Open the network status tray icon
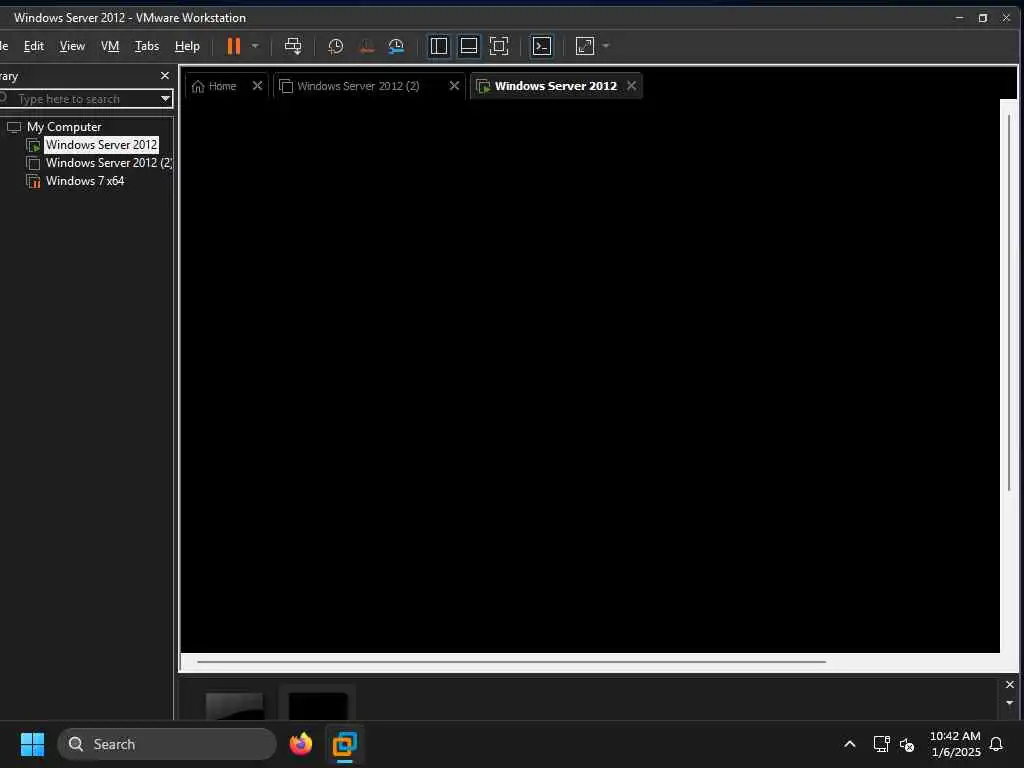The width and height of the screenshot is (1024, 768). coord(882,744)
